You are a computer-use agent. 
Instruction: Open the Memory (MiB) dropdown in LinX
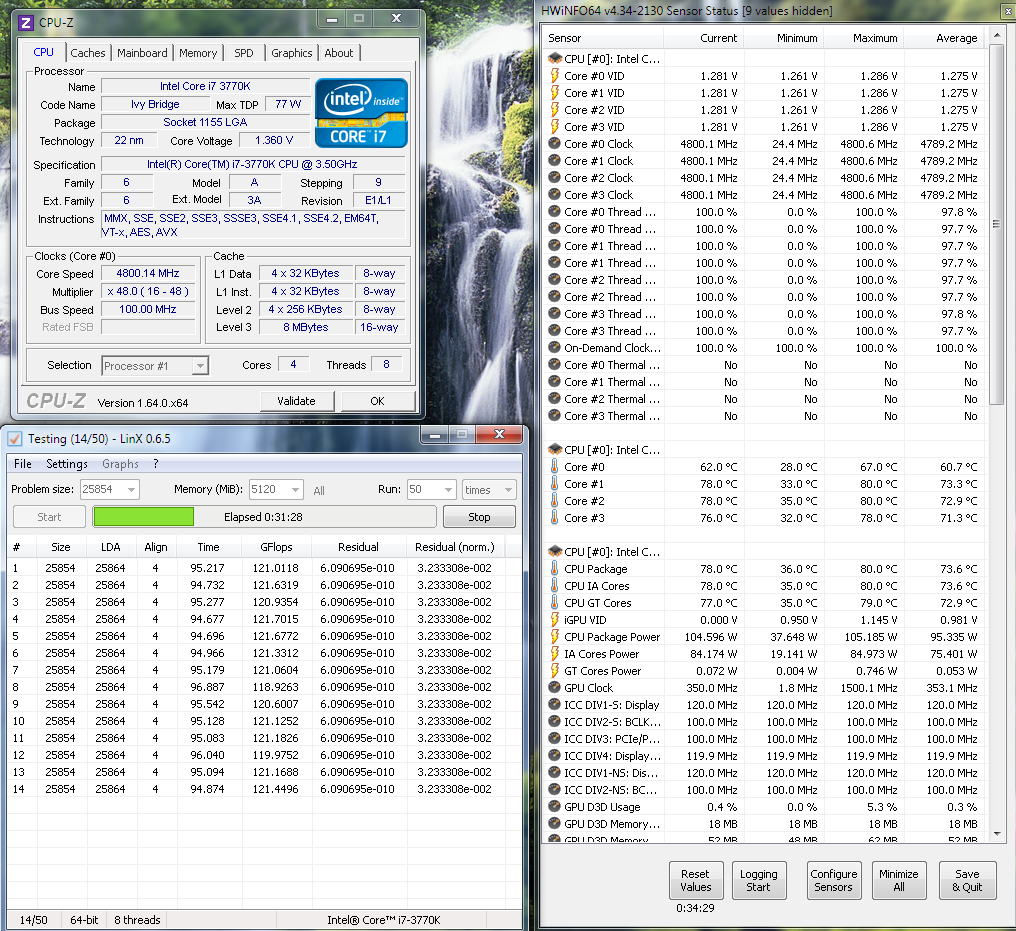click(295, 490)
